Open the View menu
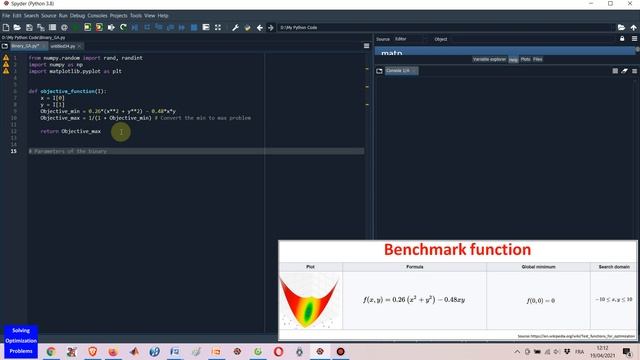This screenshot has height=360, width=640. [x=149, y=16]
